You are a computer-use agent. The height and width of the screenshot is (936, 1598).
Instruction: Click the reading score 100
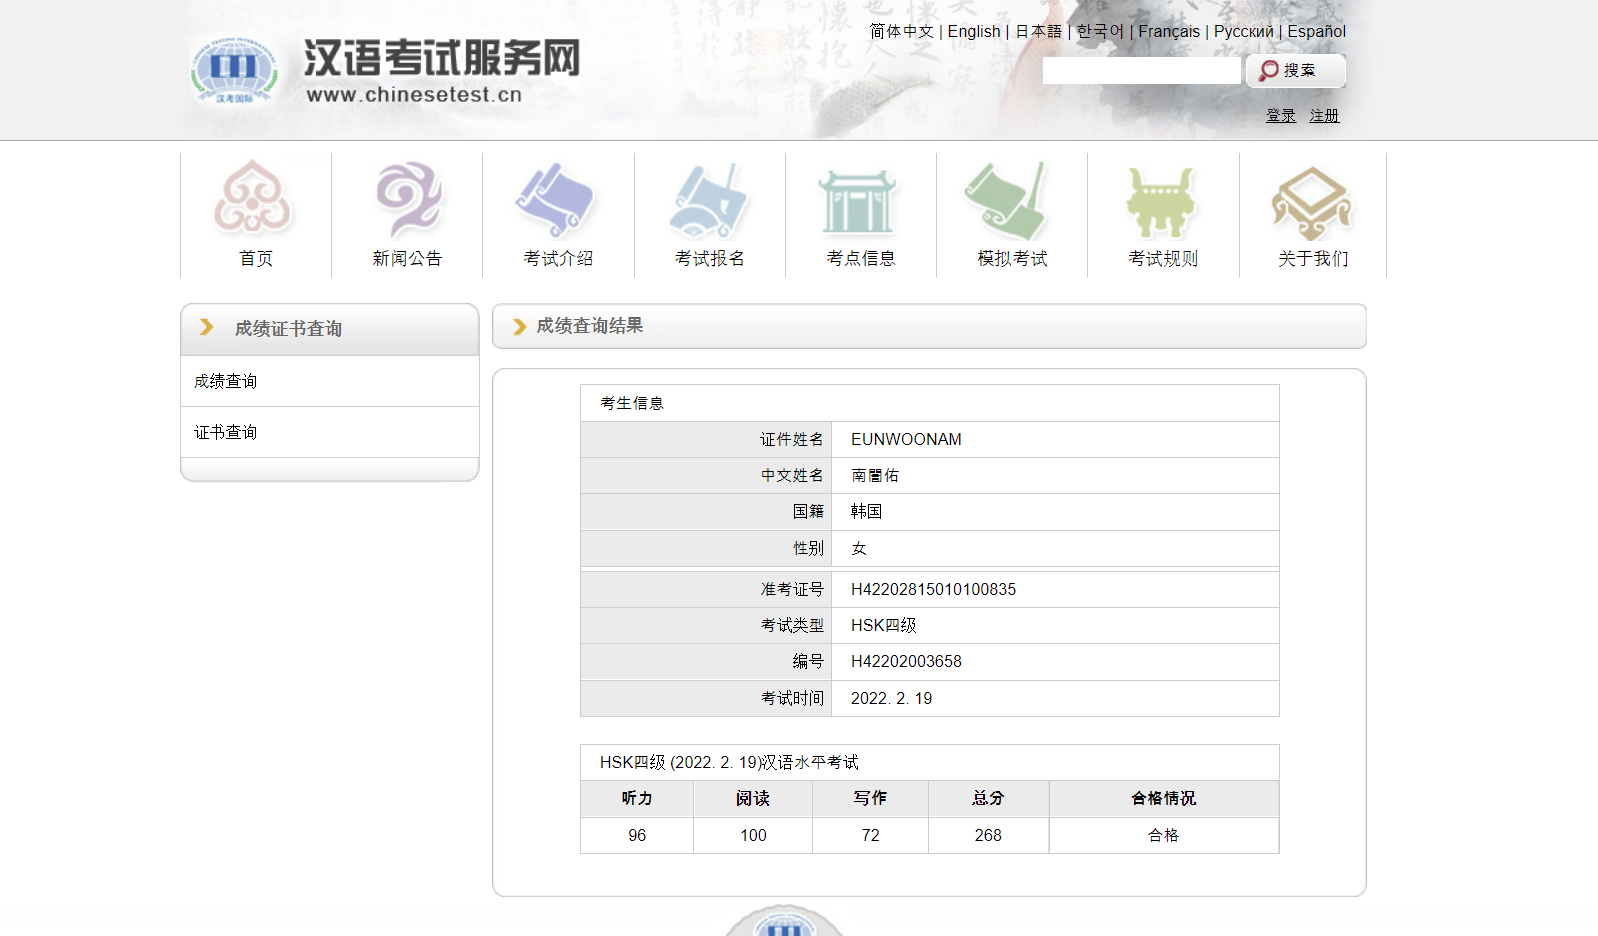point(753,835)
